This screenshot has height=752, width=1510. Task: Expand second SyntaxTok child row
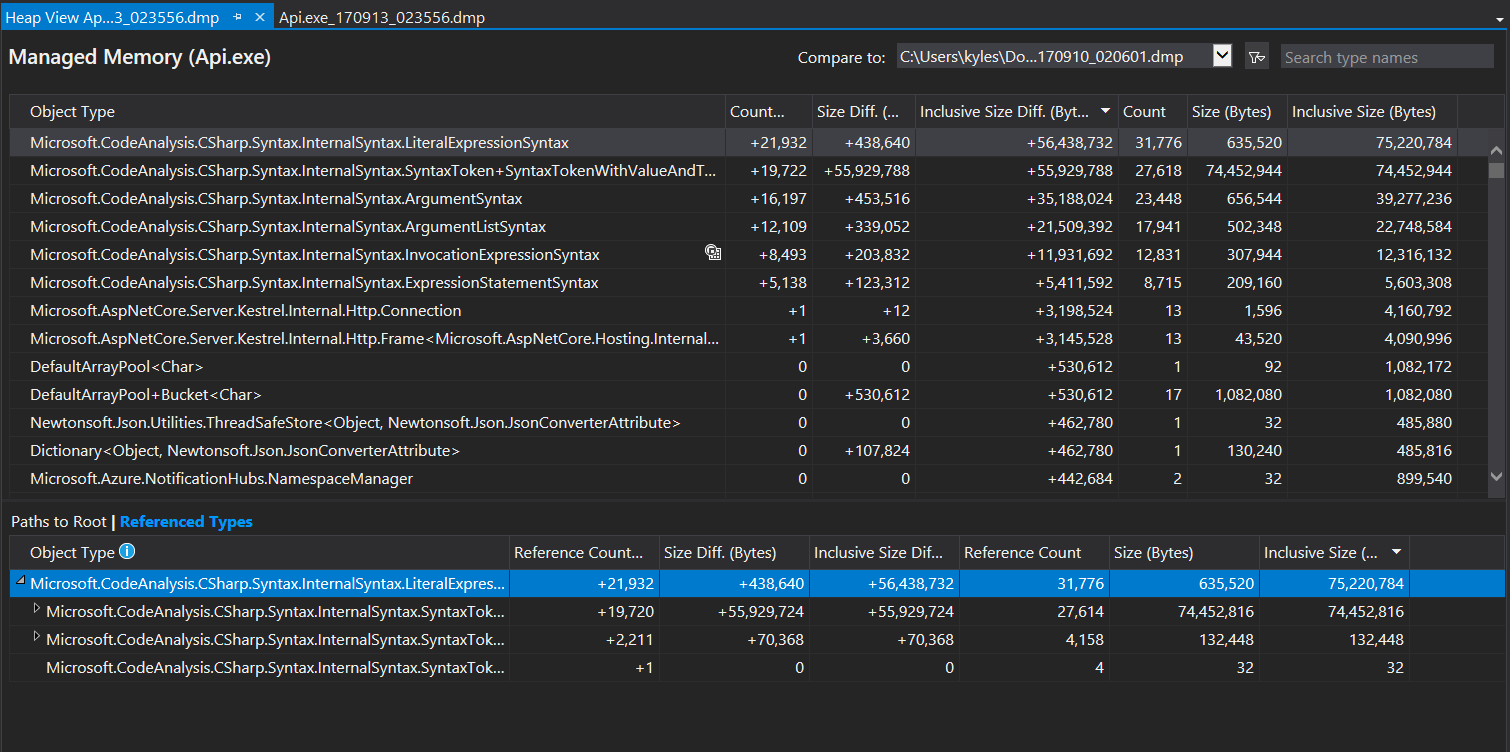tap(37, 636)
